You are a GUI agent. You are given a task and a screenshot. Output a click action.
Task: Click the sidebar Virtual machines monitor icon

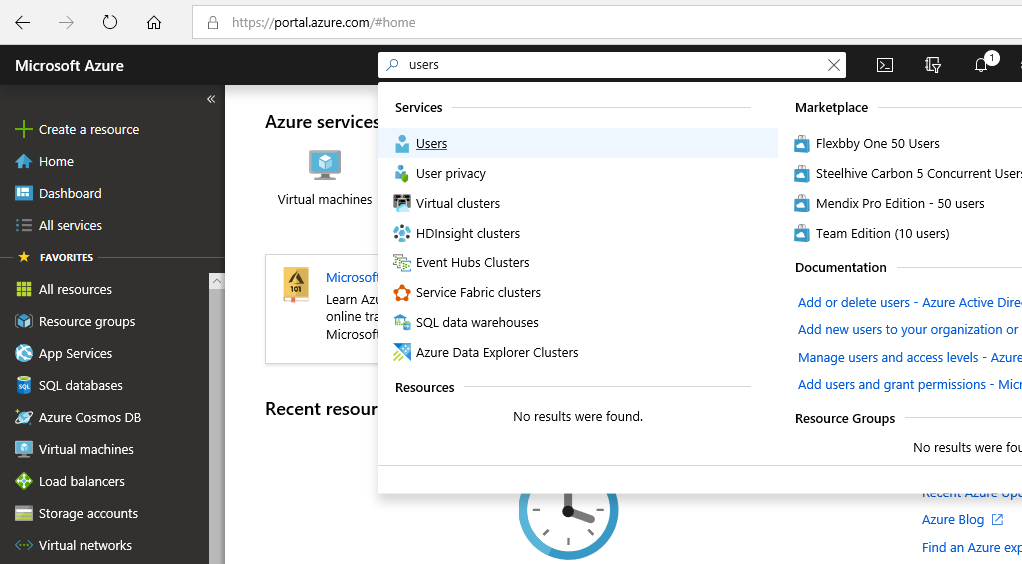pyautogui.click(x=23, y=449)
